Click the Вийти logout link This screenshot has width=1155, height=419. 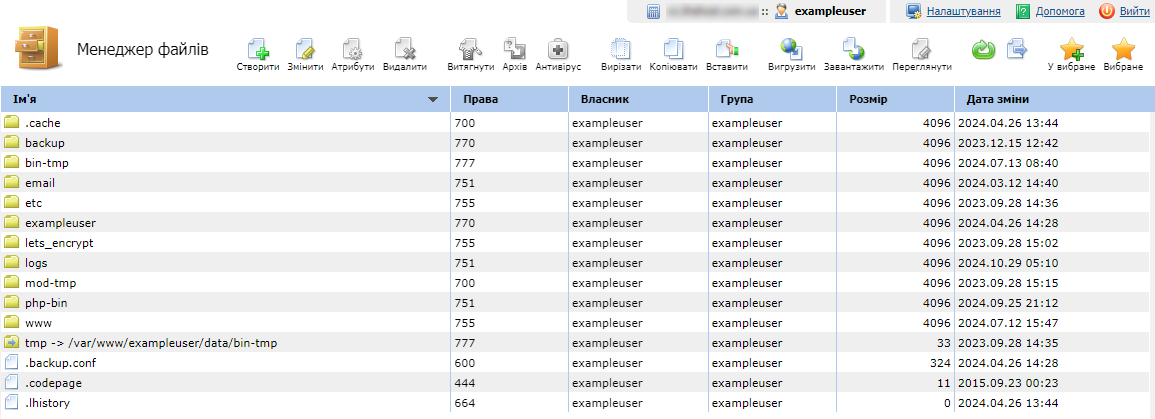[1133, 11]
